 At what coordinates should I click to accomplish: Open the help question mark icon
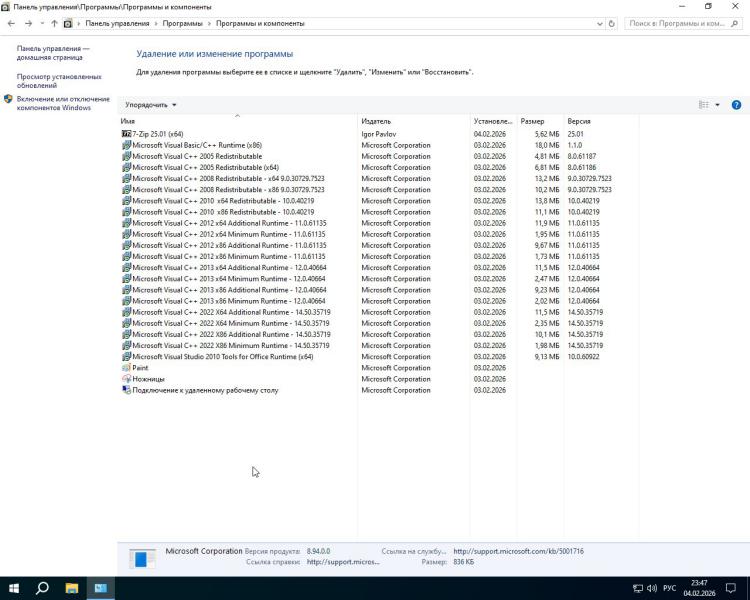tap(736, 105)
